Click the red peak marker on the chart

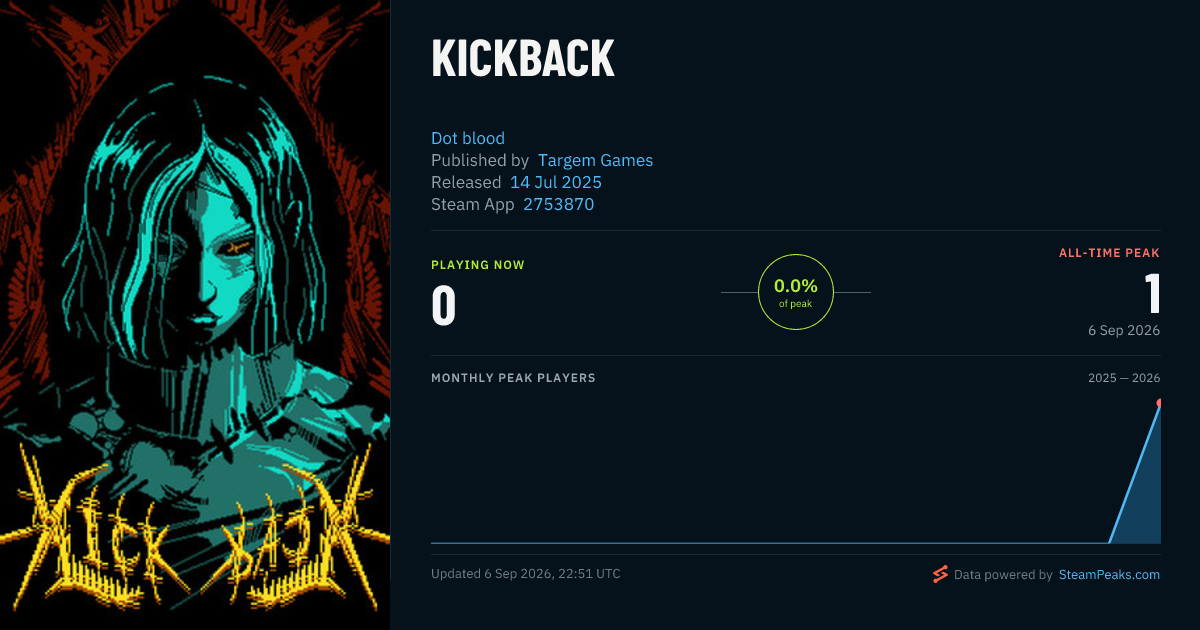[x=1159, y=404]
